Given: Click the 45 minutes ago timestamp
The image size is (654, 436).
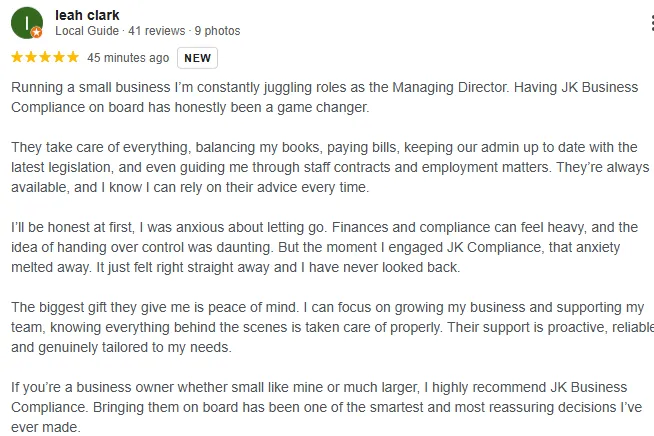Looking at the screenshot, I should tap(128, 58).
